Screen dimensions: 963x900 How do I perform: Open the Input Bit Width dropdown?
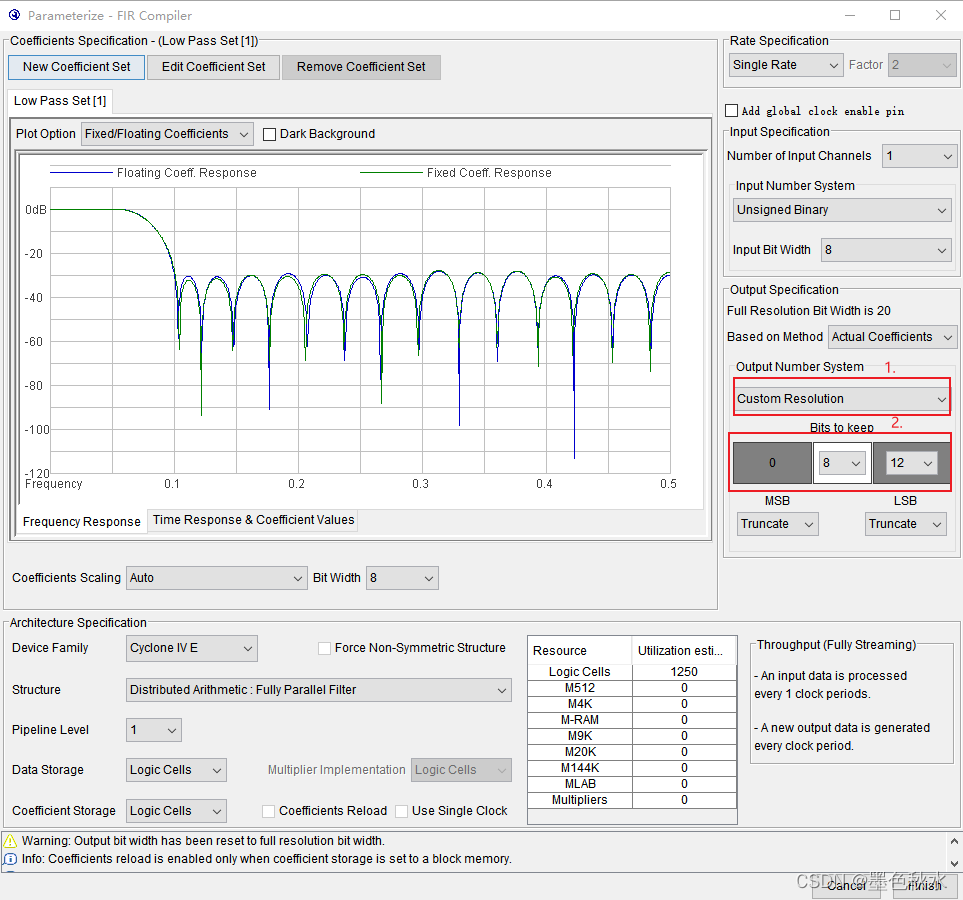point(886,250)
